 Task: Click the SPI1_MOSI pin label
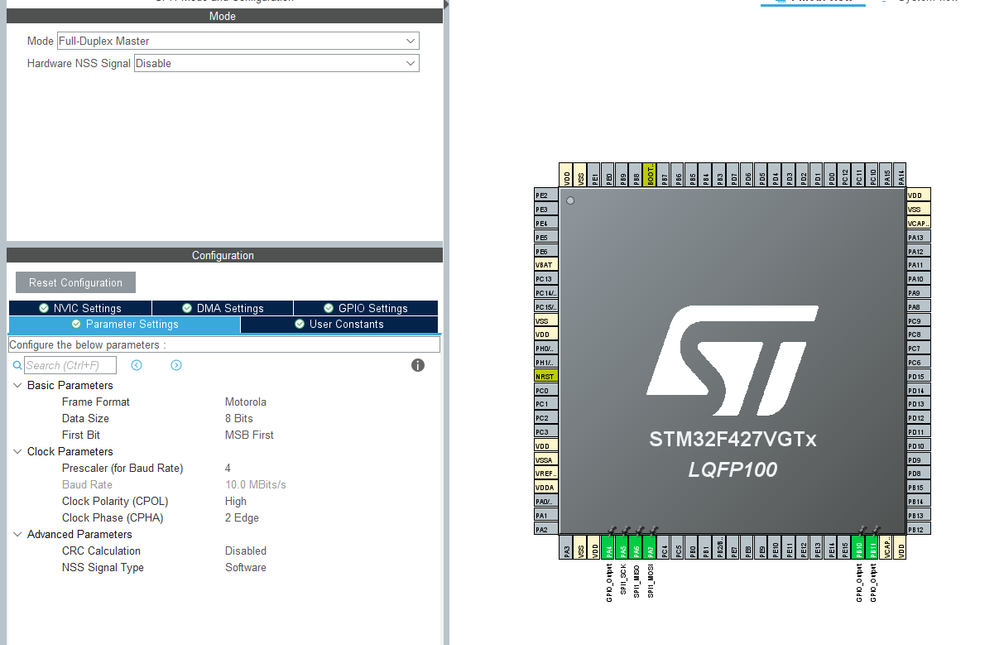[650, 581]
